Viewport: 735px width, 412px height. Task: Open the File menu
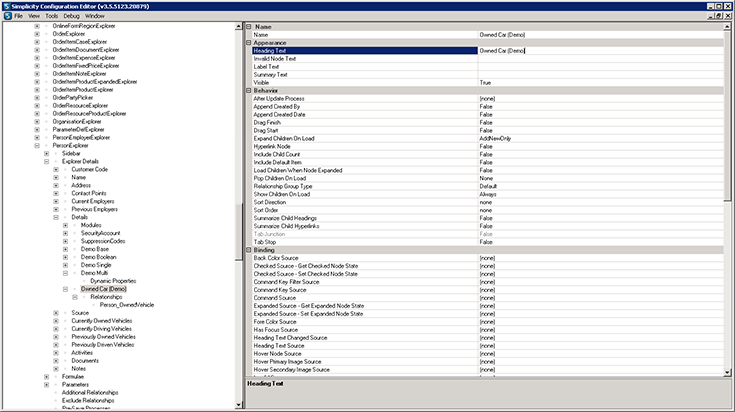coord(18,16)
